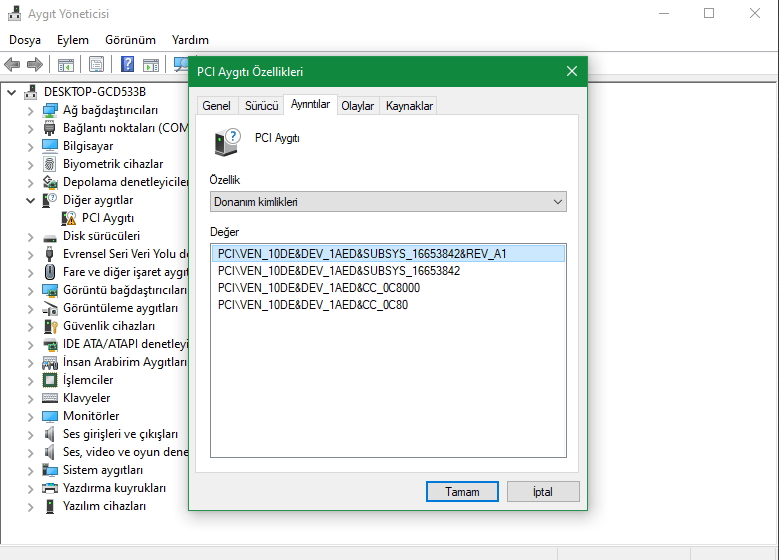Switch to the Sürücü tab
The height and width of the screenshot is (560, 784).
262,106
